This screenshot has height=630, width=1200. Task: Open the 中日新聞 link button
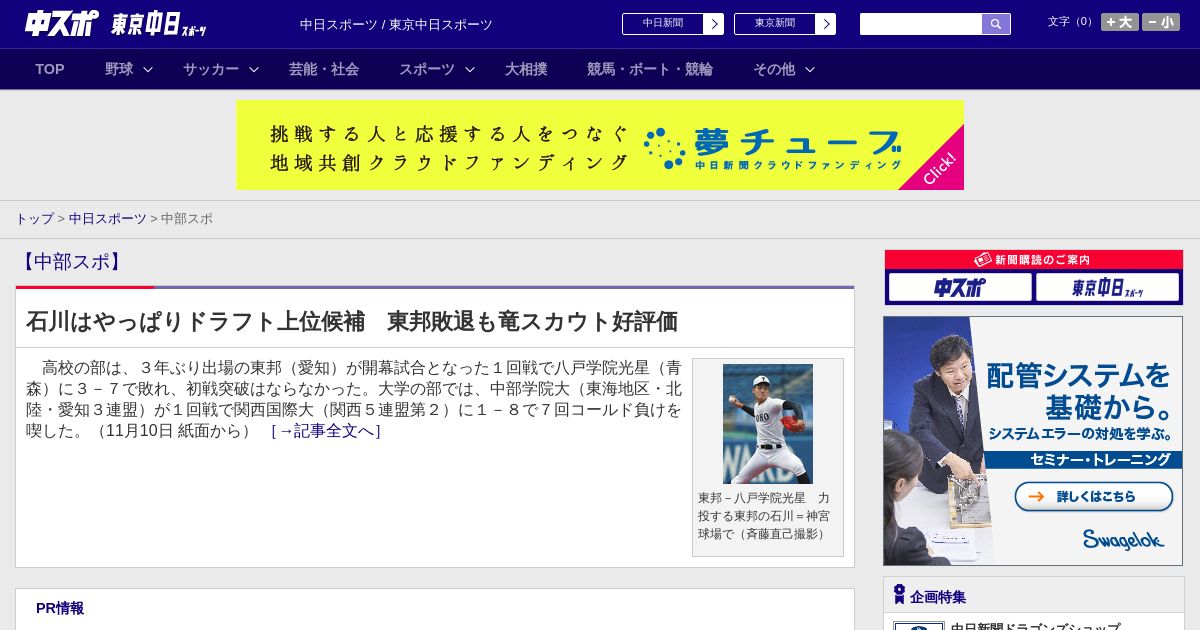tap(663, 24)
